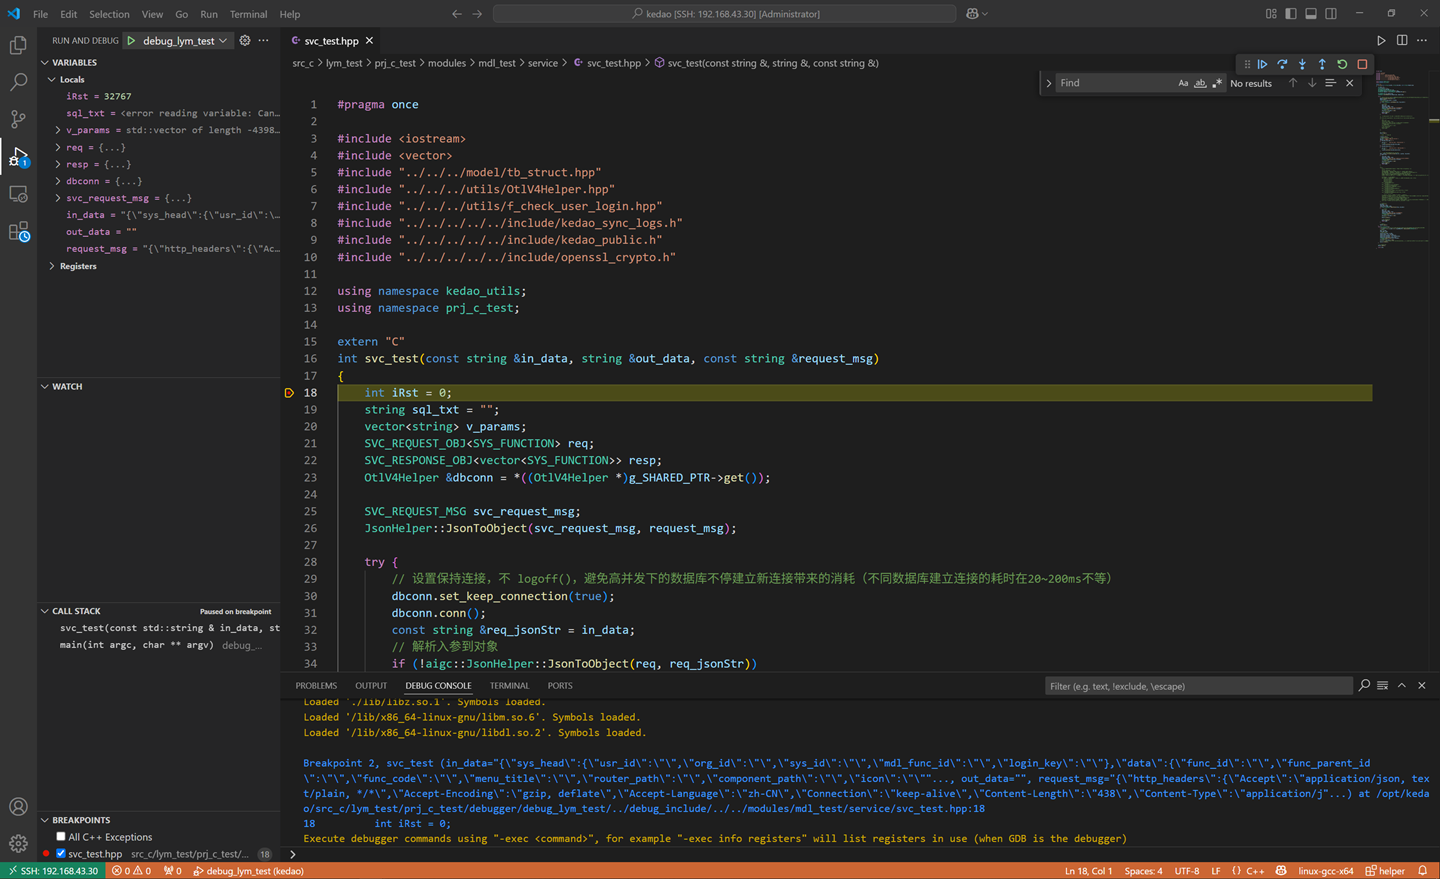The height and width of the screenshot is (879, 1440).
Task: Expand the req variable
Action: pos(58,147)
